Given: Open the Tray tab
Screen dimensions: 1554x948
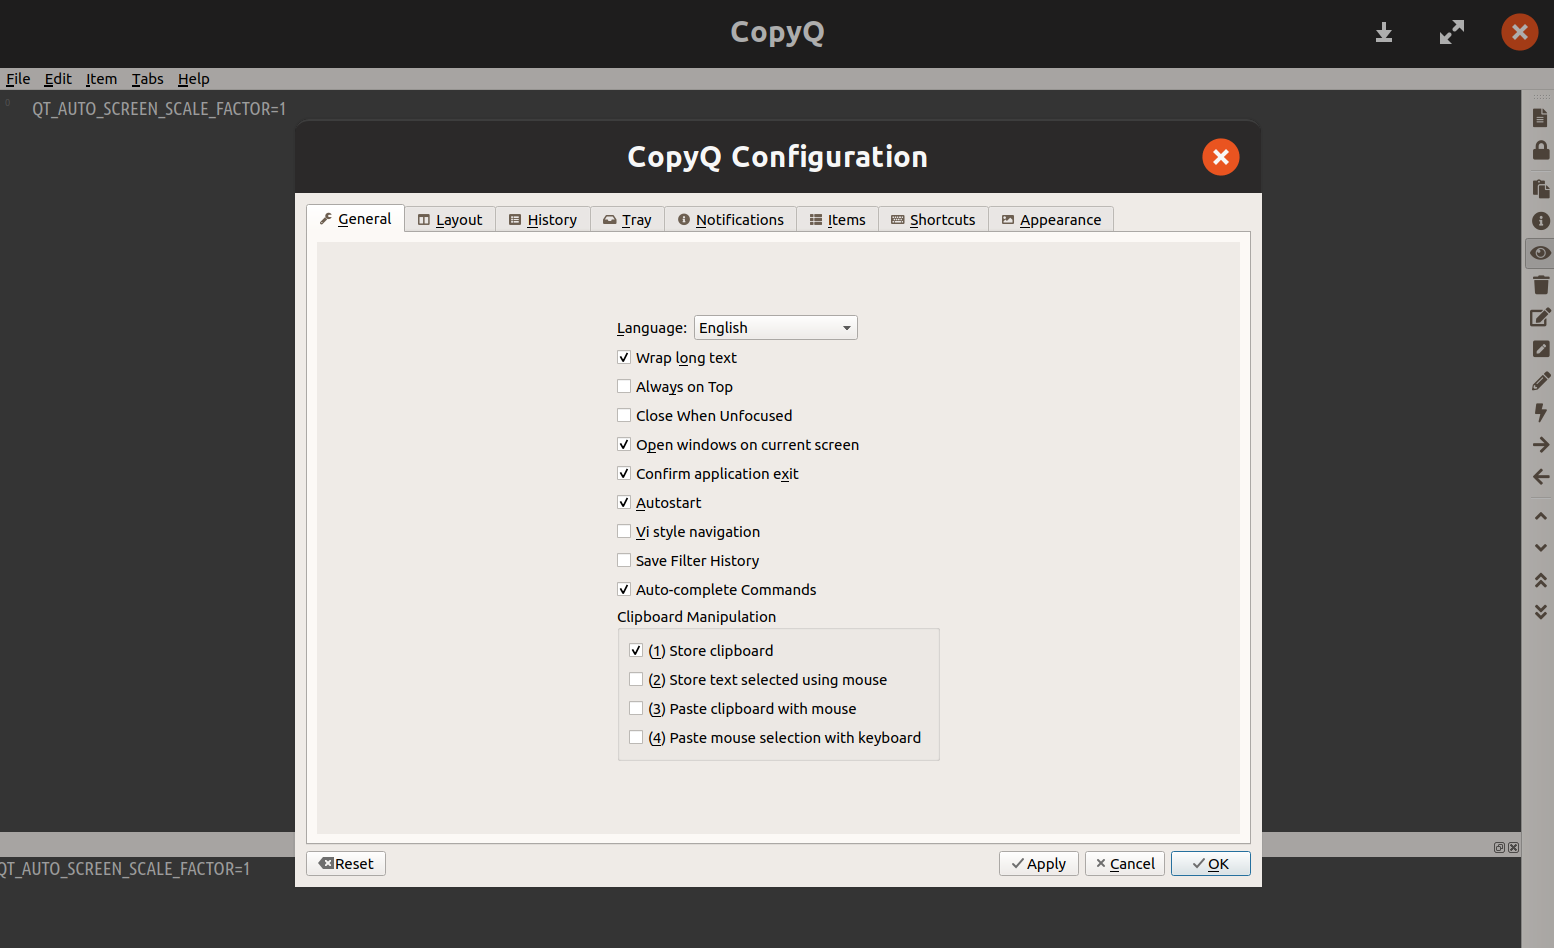Looking at the screenshot, I should [x=627, y=220].
